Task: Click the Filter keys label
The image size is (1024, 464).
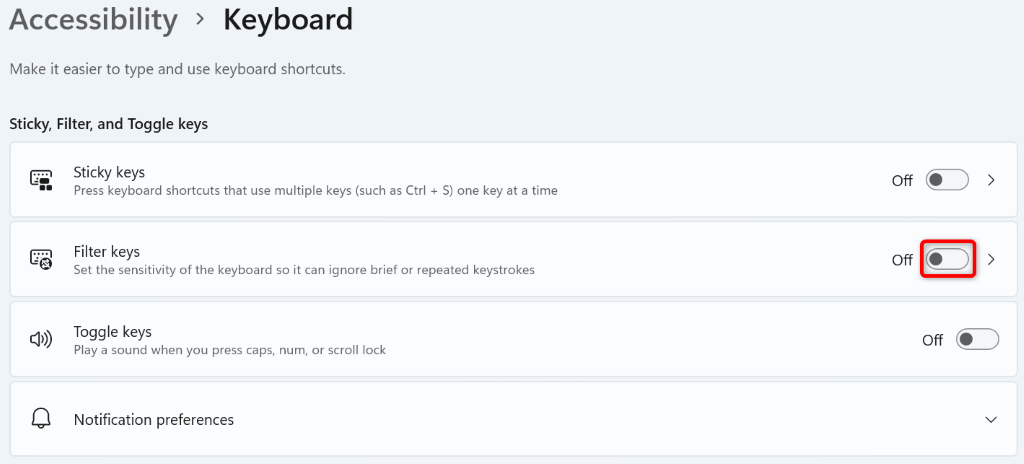Action: pos(107,252)
